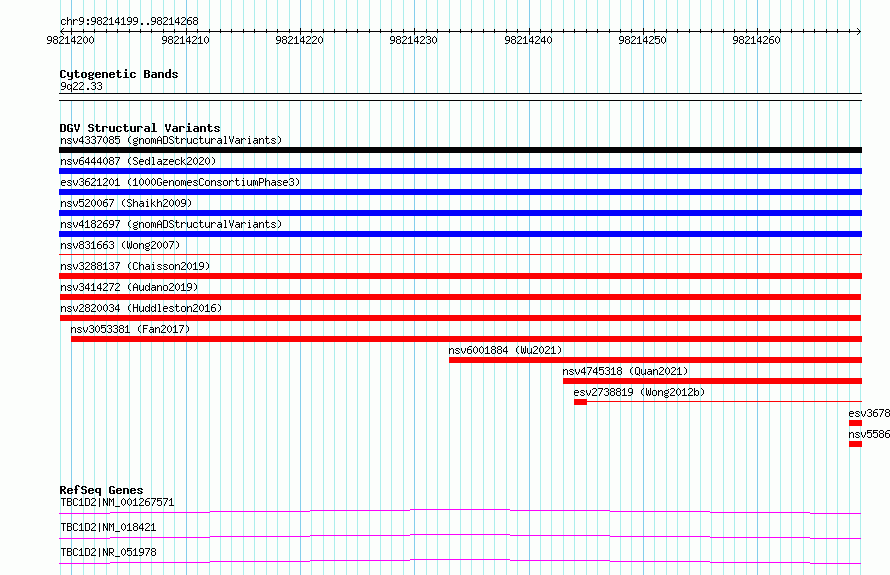Open the nsv6444087 (Sedlazeck2020) label

pyautogui.click(x=138, y=161)
